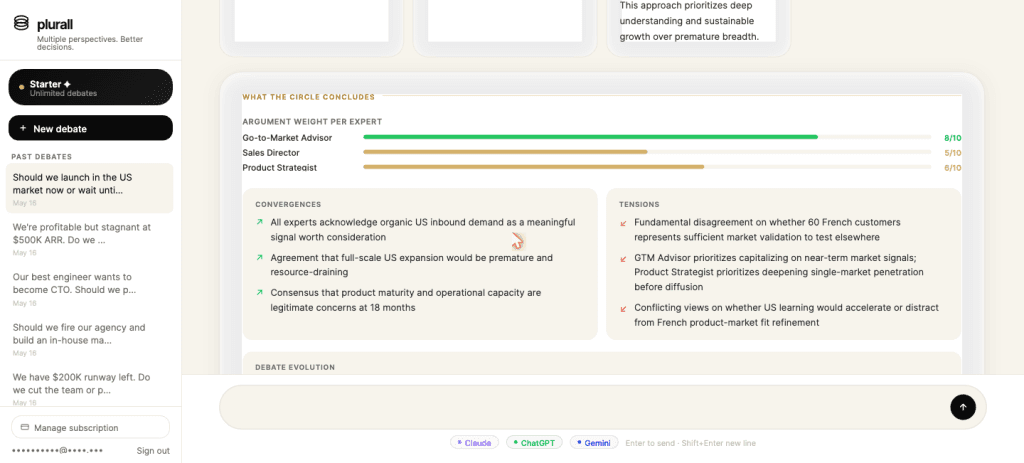Open the $200K runway debate
The image size is (1024, 463).
coord(89,388)
